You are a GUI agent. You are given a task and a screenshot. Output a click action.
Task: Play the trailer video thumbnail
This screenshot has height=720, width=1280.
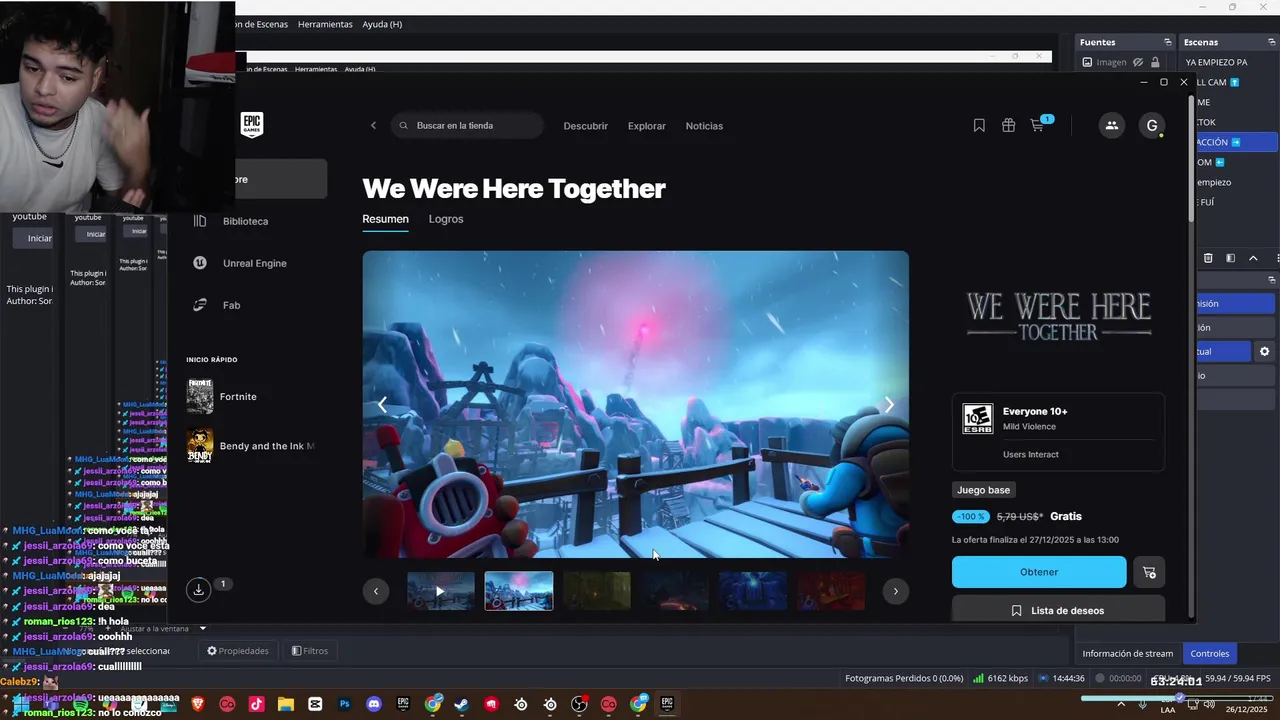coord(440,591)
